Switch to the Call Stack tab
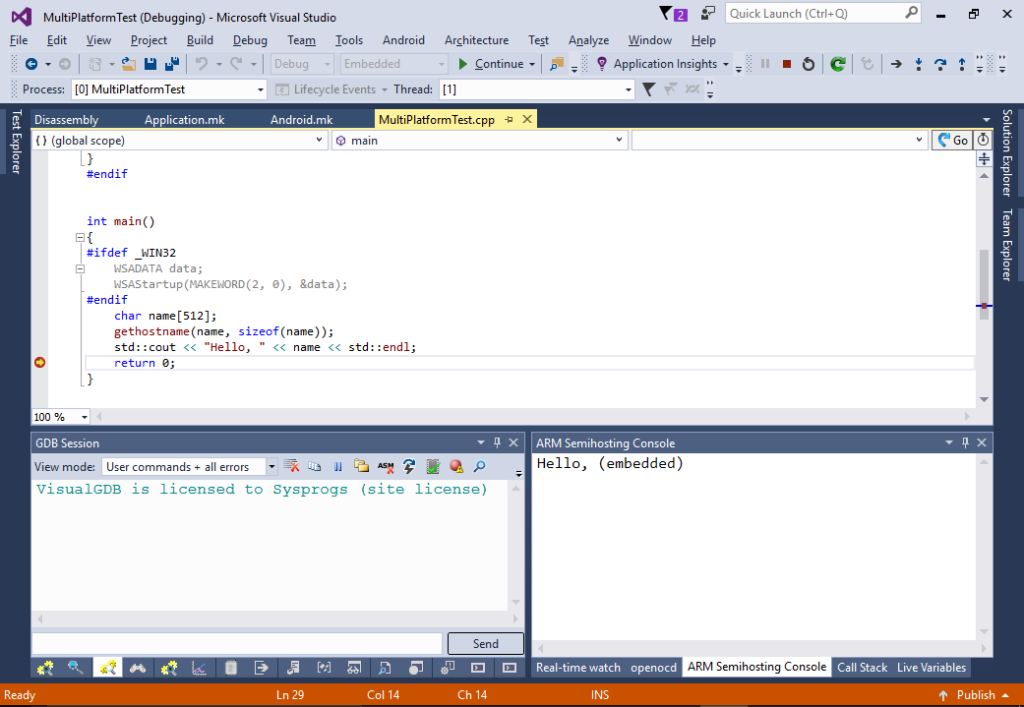 tap(861, 667)
